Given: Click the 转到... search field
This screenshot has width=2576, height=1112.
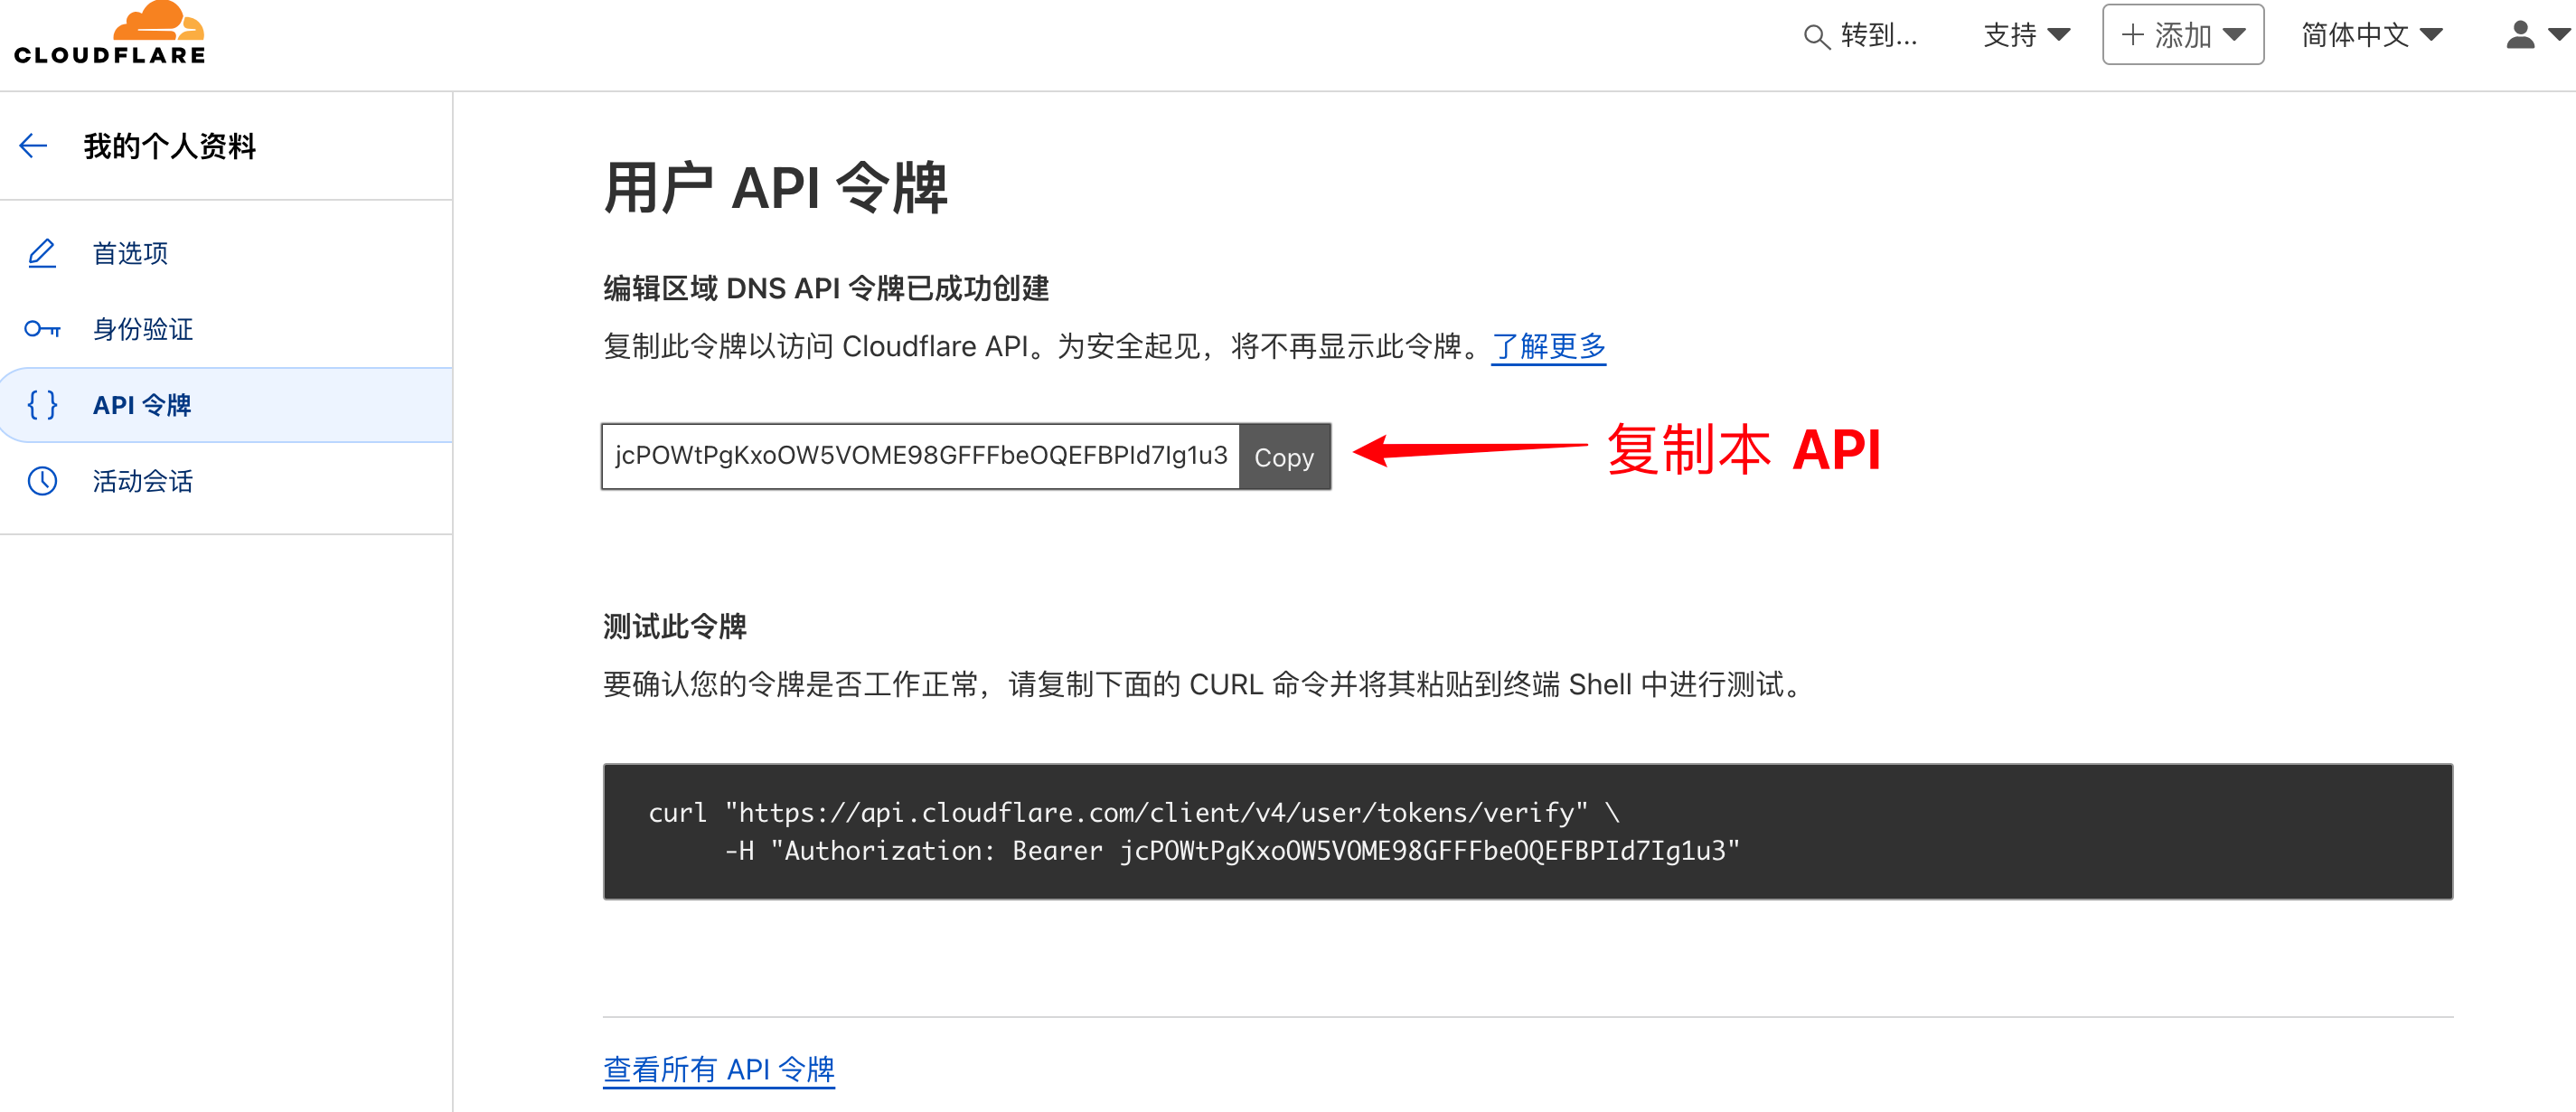Looking at the screenshot, I should [1860, 36].
